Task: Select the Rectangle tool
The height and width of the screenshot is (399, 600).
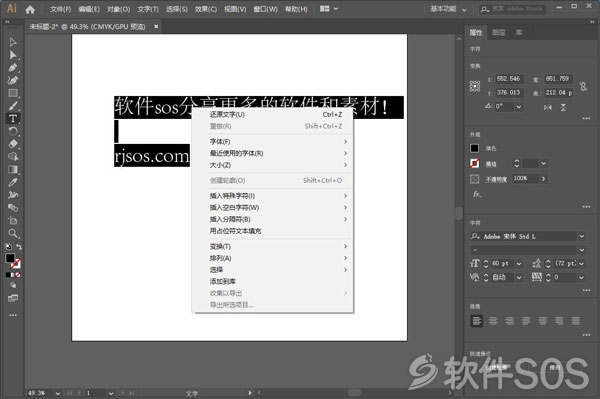Action: coord(13,93)
